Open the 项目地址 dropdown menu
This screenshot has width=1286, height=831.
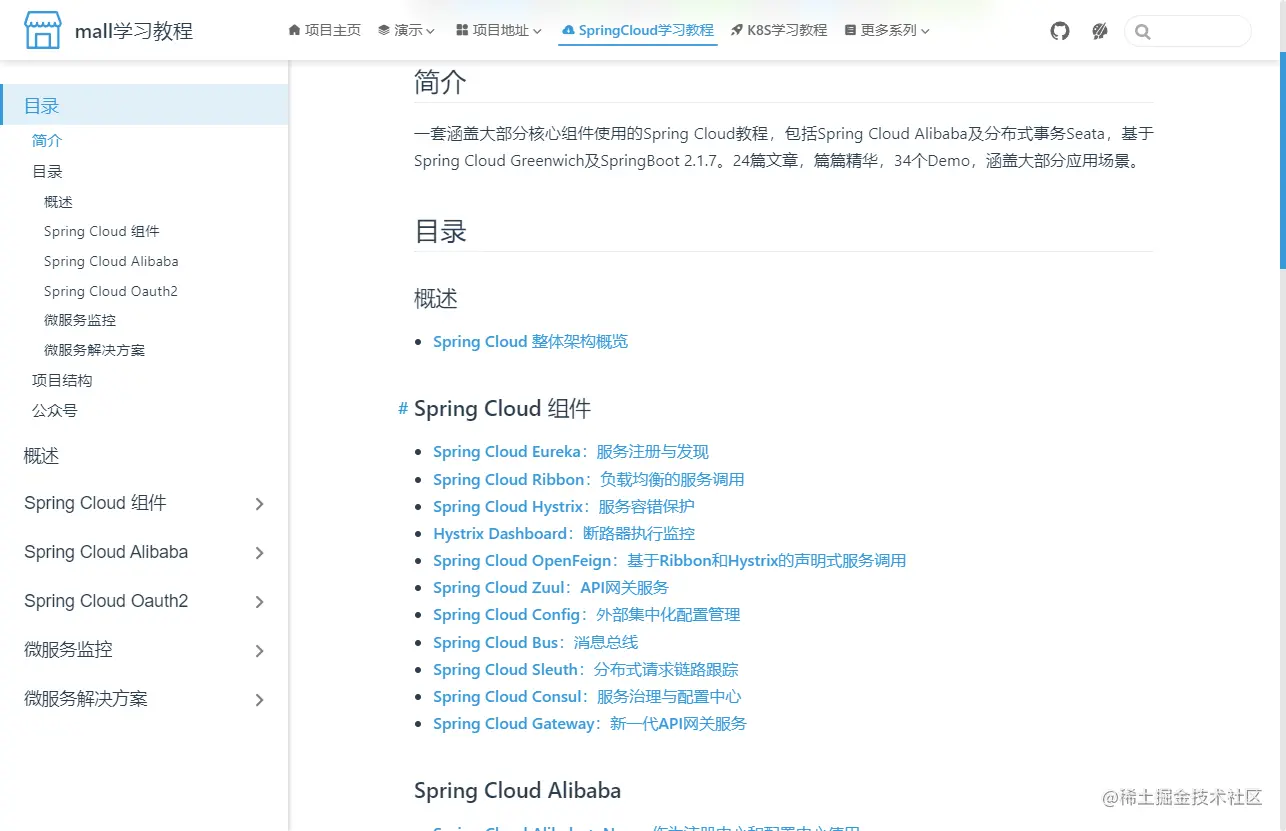click(499, 31)
